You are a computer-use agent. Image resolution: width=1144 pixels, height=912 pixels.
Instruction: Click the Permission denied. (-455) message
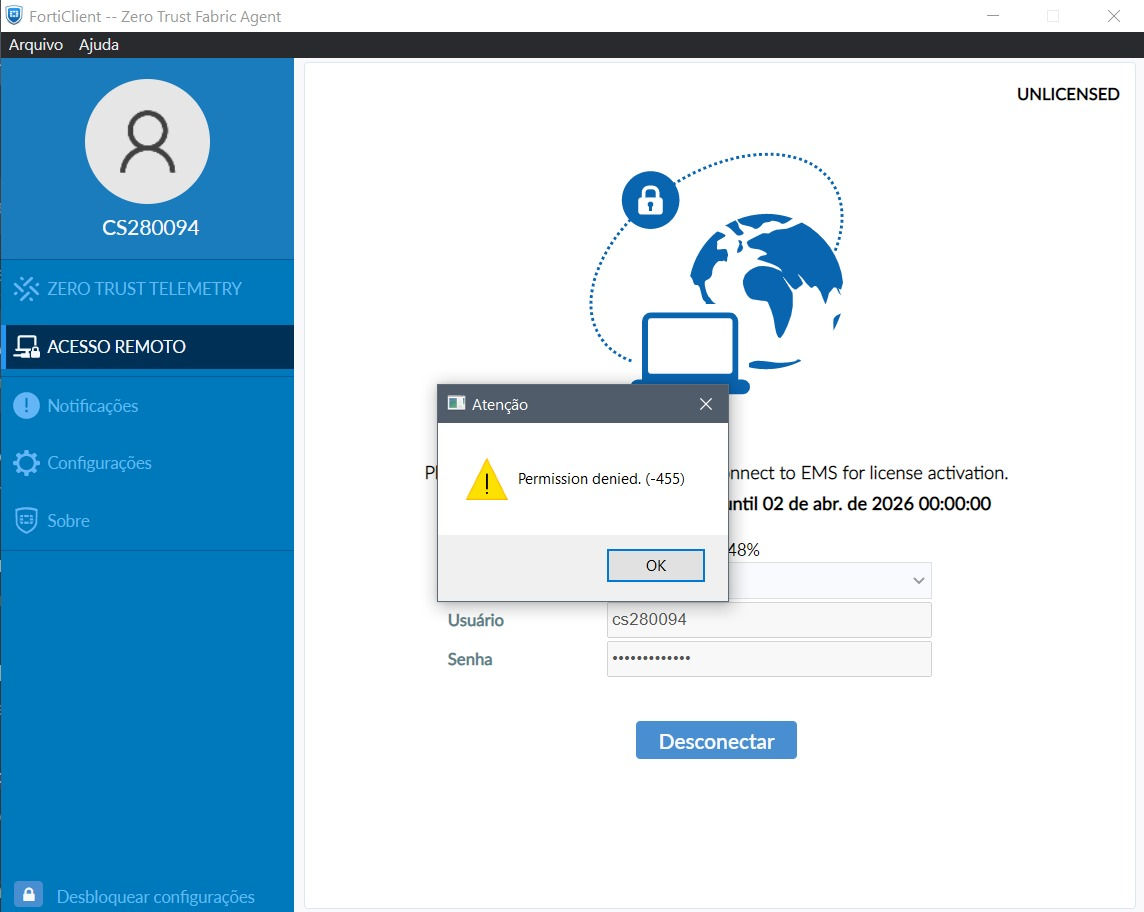click(x=601, y=479)
